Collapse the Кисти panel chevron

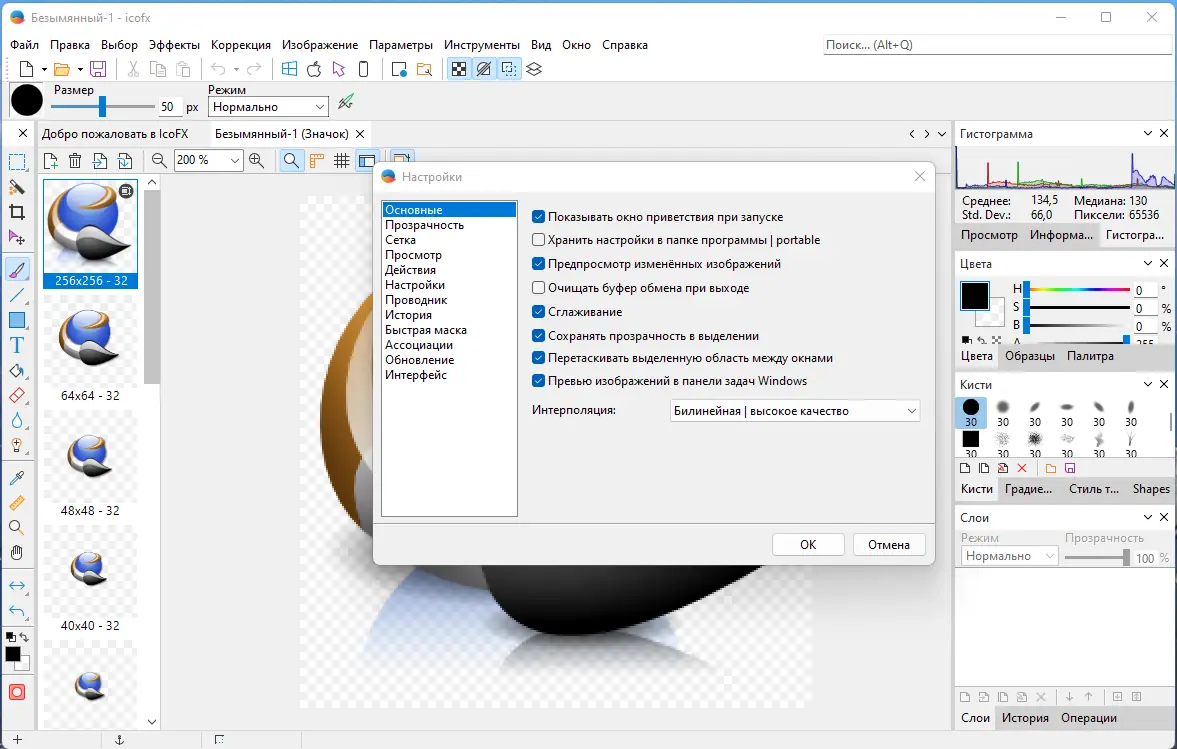[1148, 384]
